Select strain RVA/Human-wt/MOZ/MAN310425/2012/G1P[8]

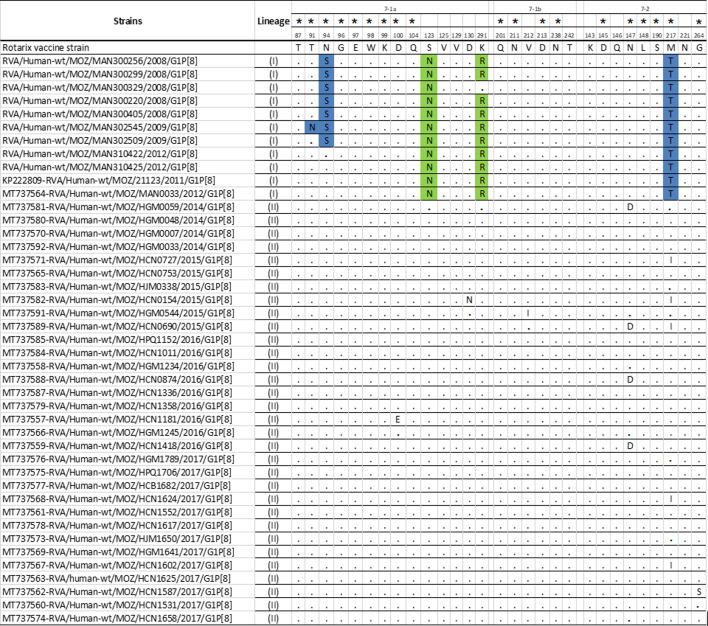pyautogui.click(x=100, y=167)
